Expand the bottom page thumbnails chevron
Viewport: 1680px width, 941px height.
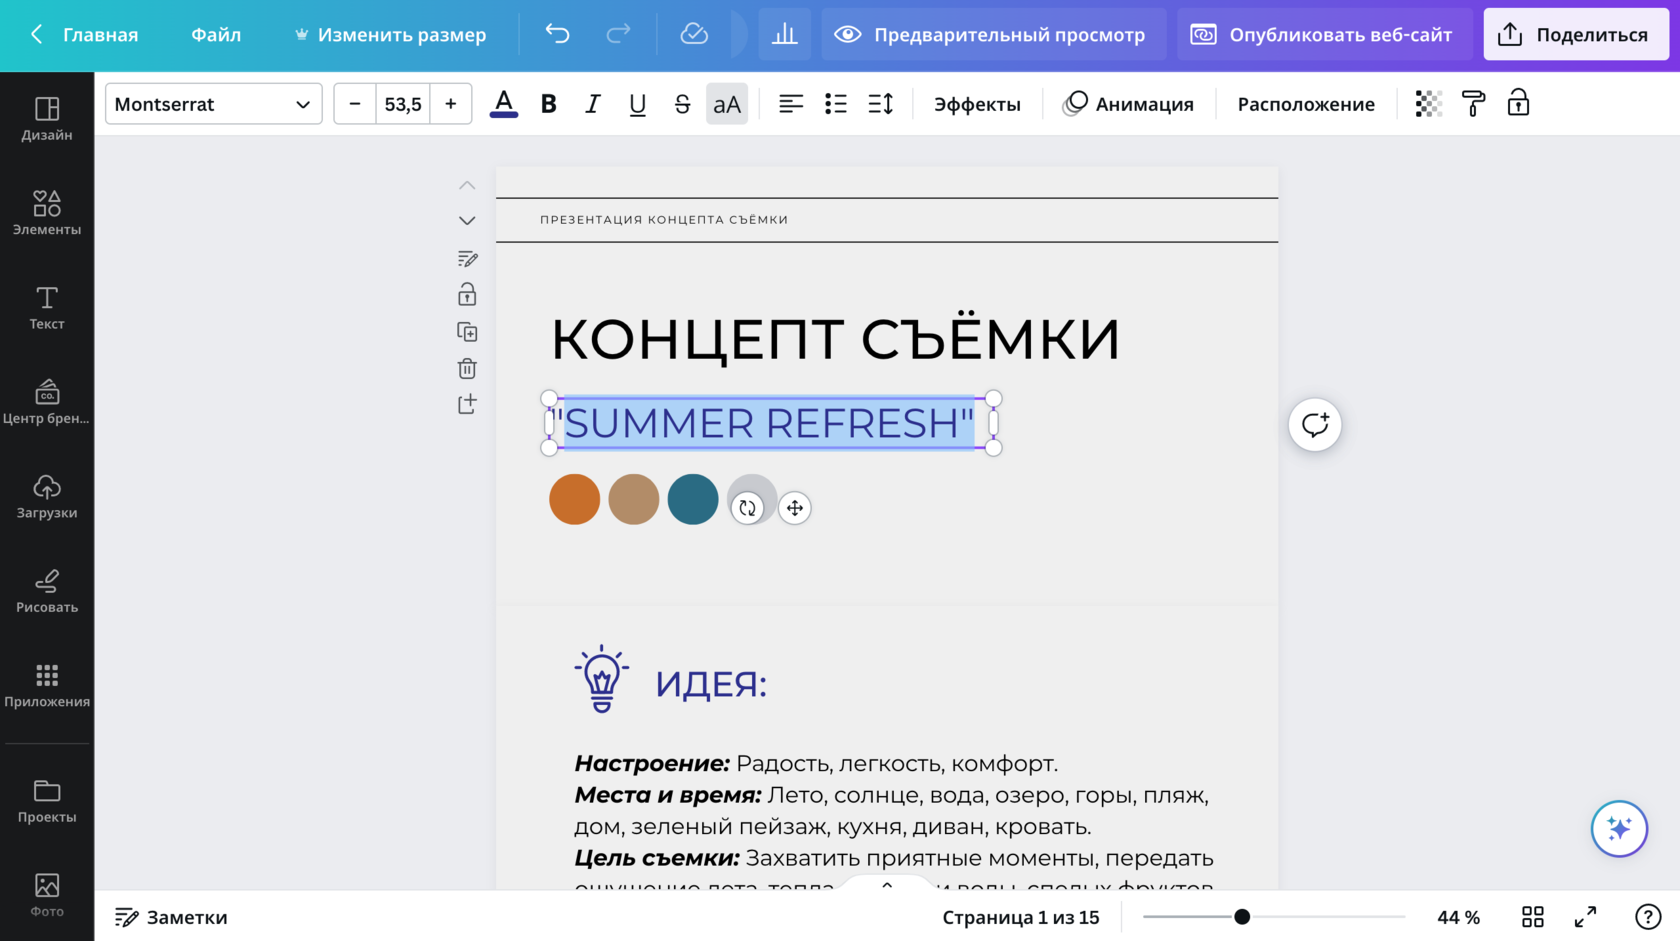click(x=887, y=886)
